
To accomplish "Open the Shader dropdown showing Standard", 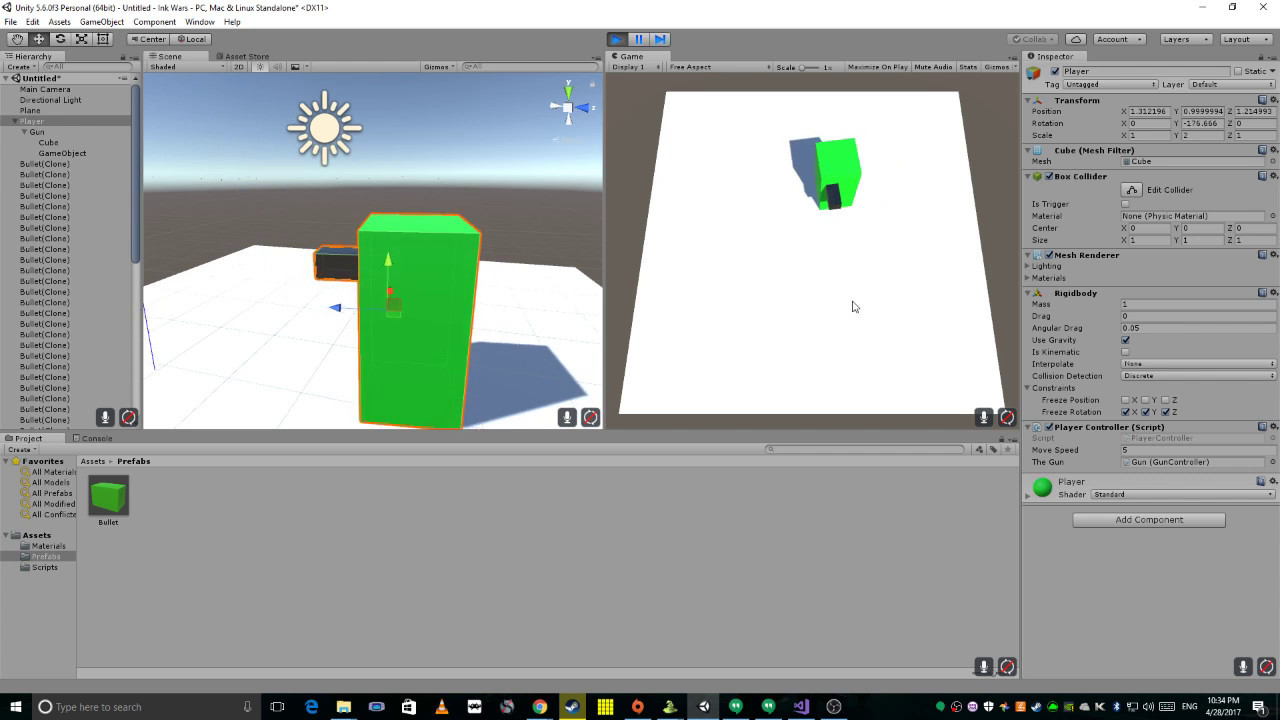I will pos(1183,495).
